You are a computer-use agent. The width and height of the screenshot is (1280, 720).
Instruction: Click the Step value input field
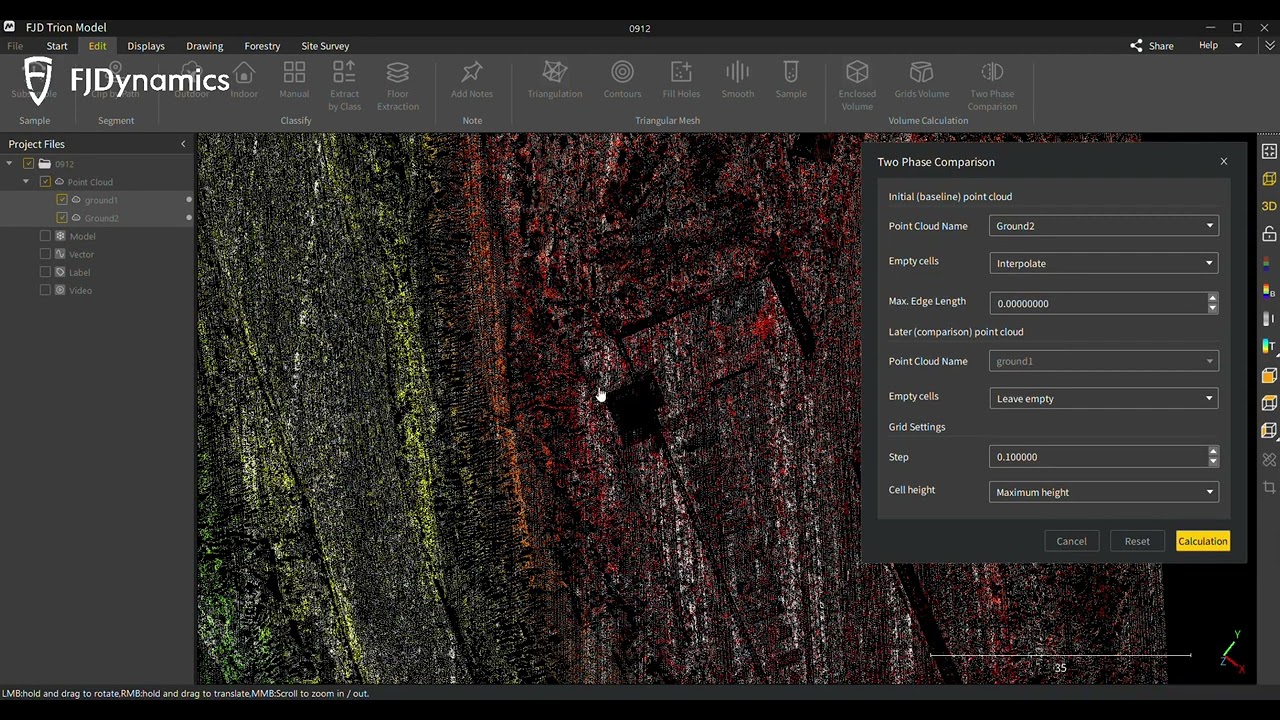(x=1098, y=457)
